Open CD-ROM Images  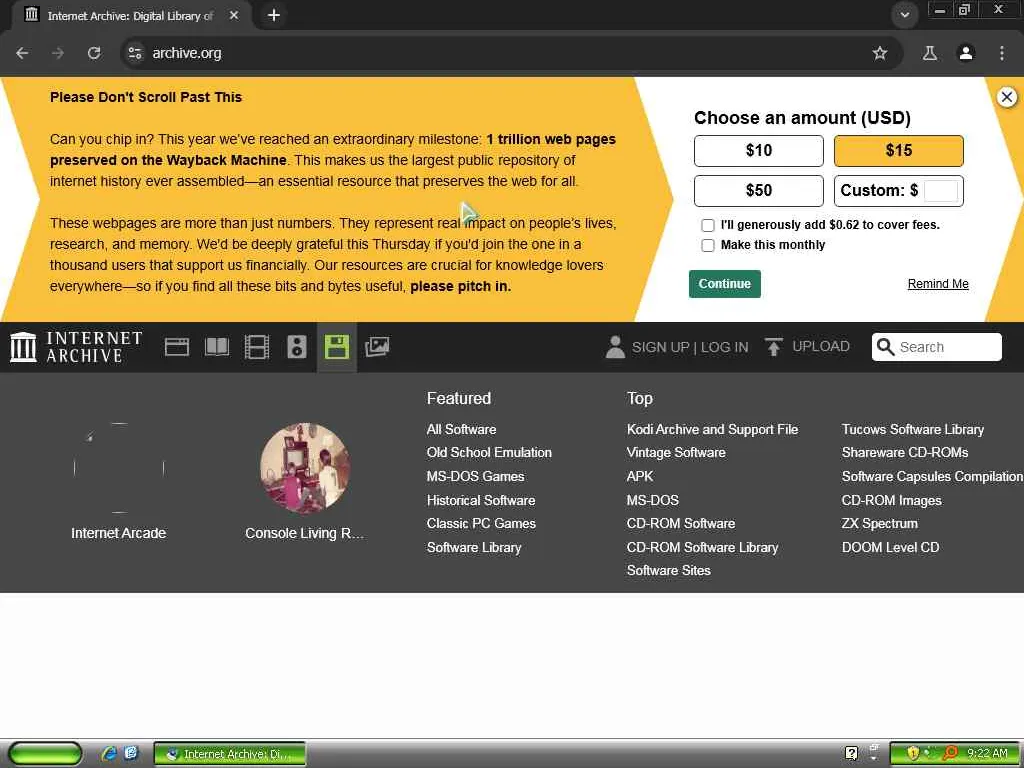[x=891, y=500]
